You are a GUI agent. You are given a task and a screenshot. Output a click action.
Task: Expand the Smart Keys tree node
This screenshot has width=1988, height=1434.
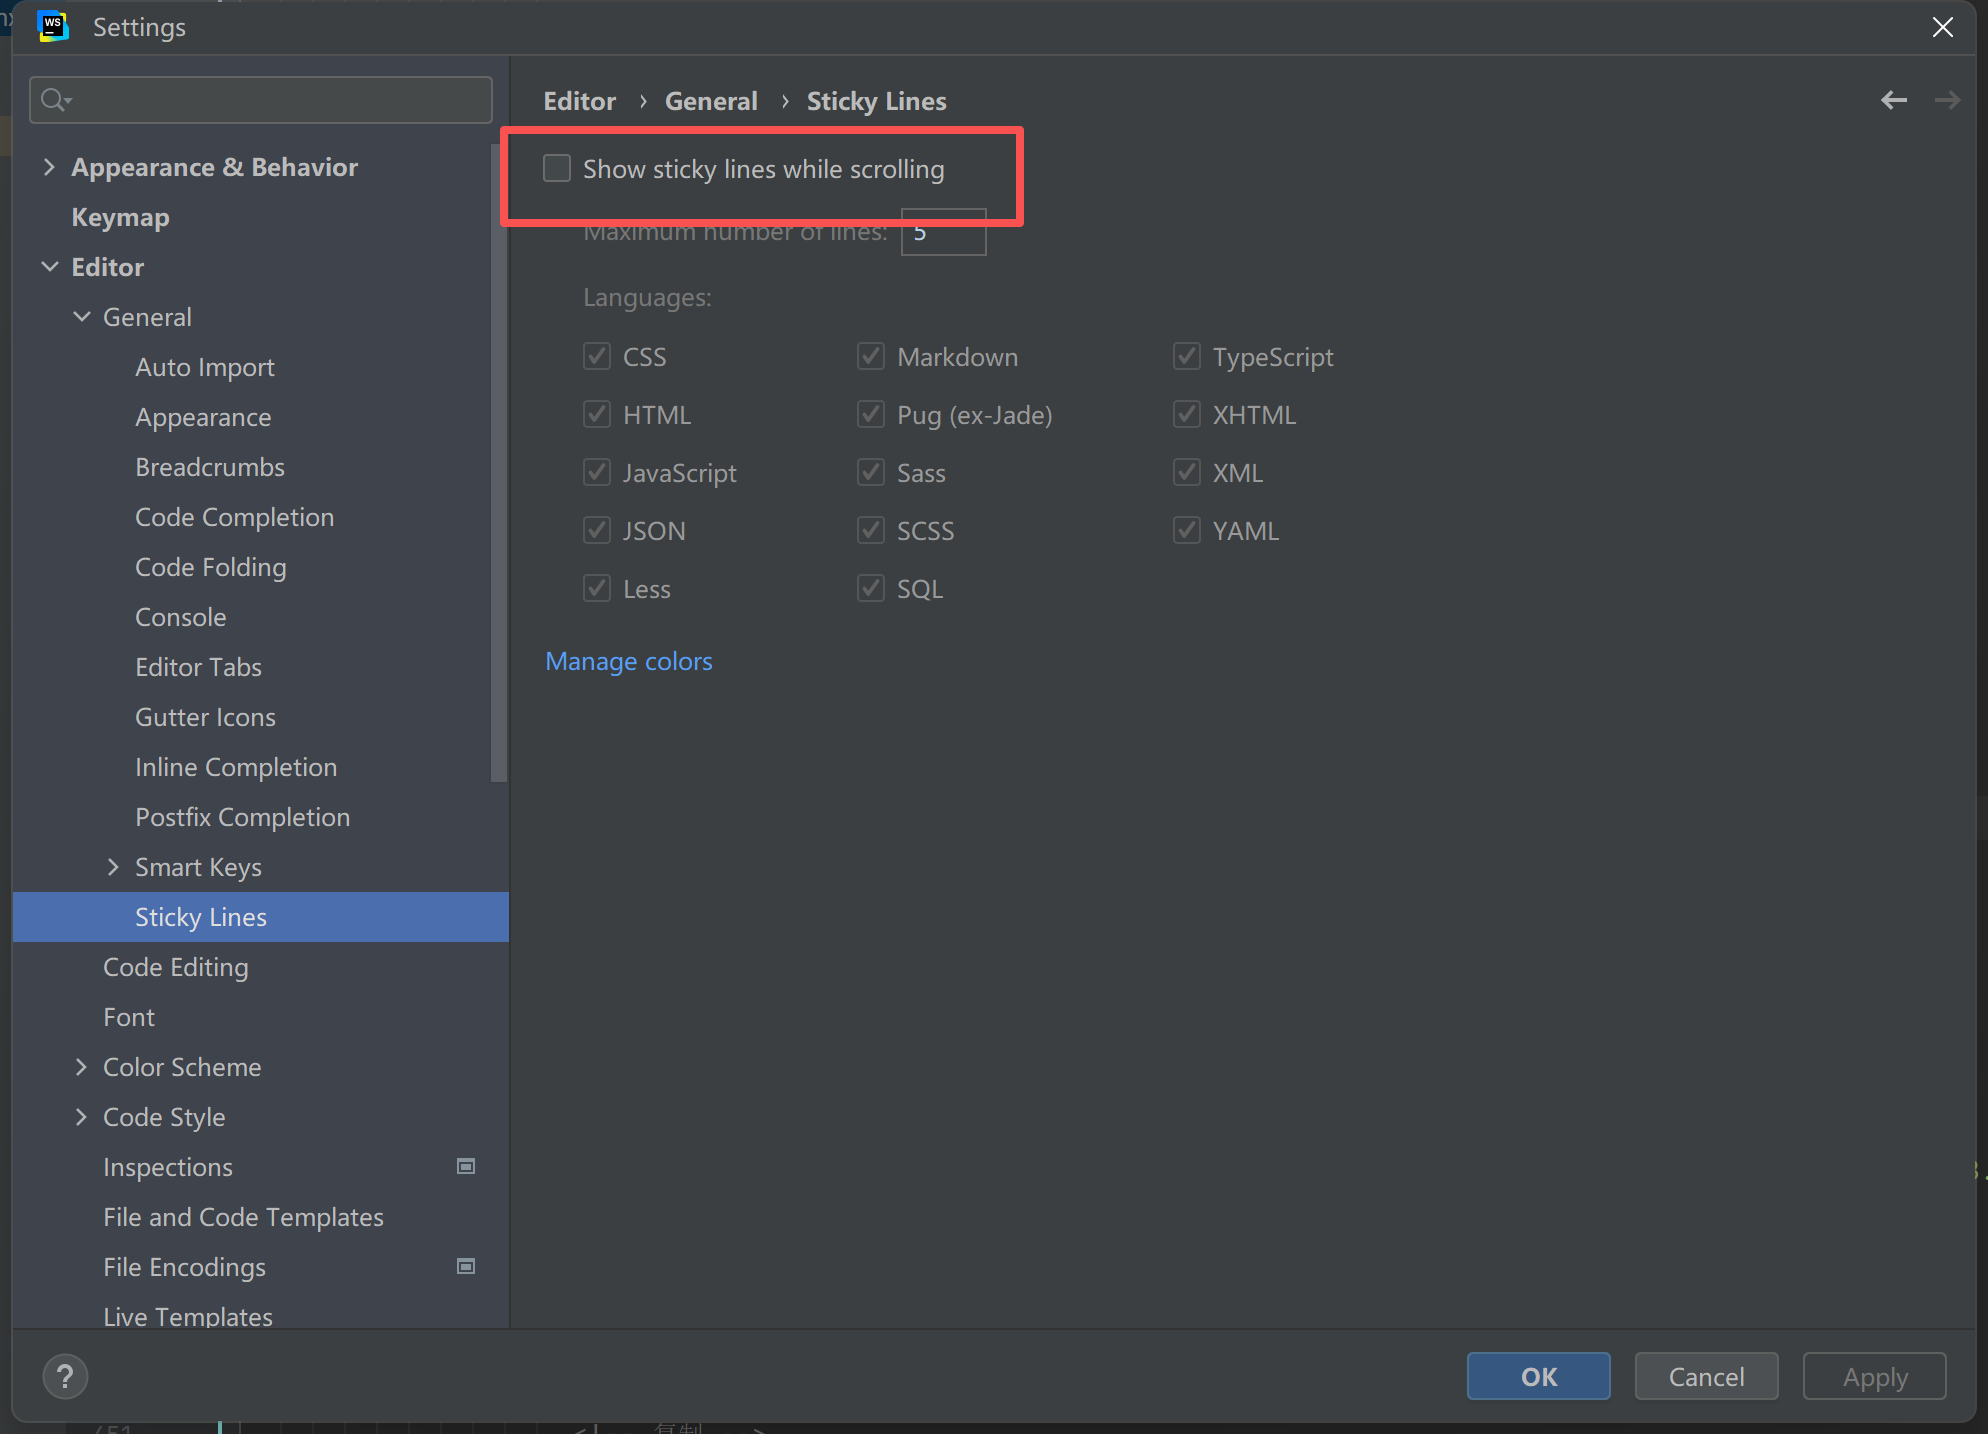tap(113, 867)
